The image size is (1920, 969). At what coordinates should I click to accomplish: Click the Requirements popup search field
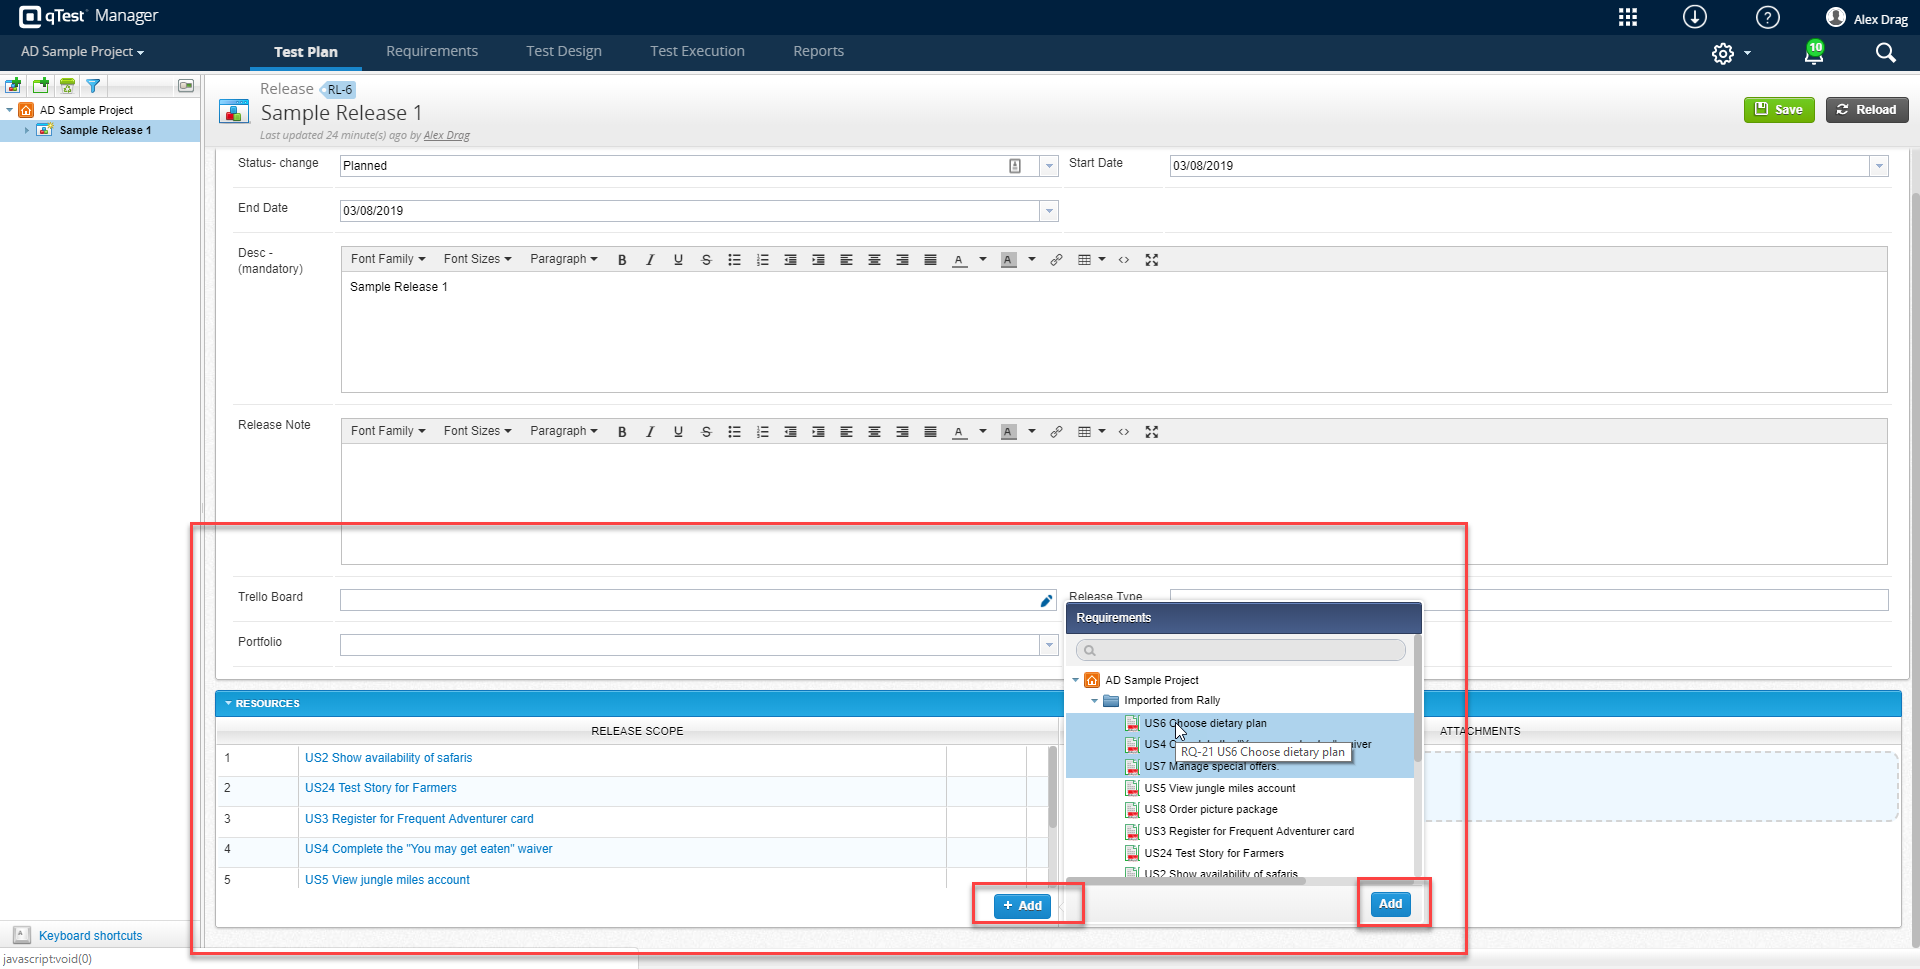[1240, 650]
